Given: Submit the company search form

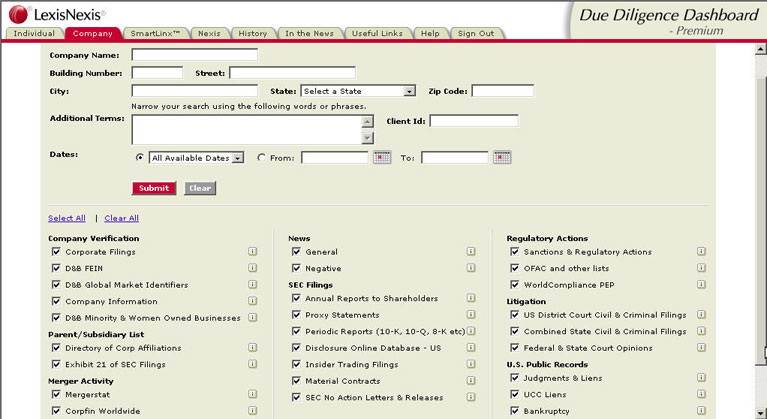Looking at the screenshot, I should click(x=154, y=188).
